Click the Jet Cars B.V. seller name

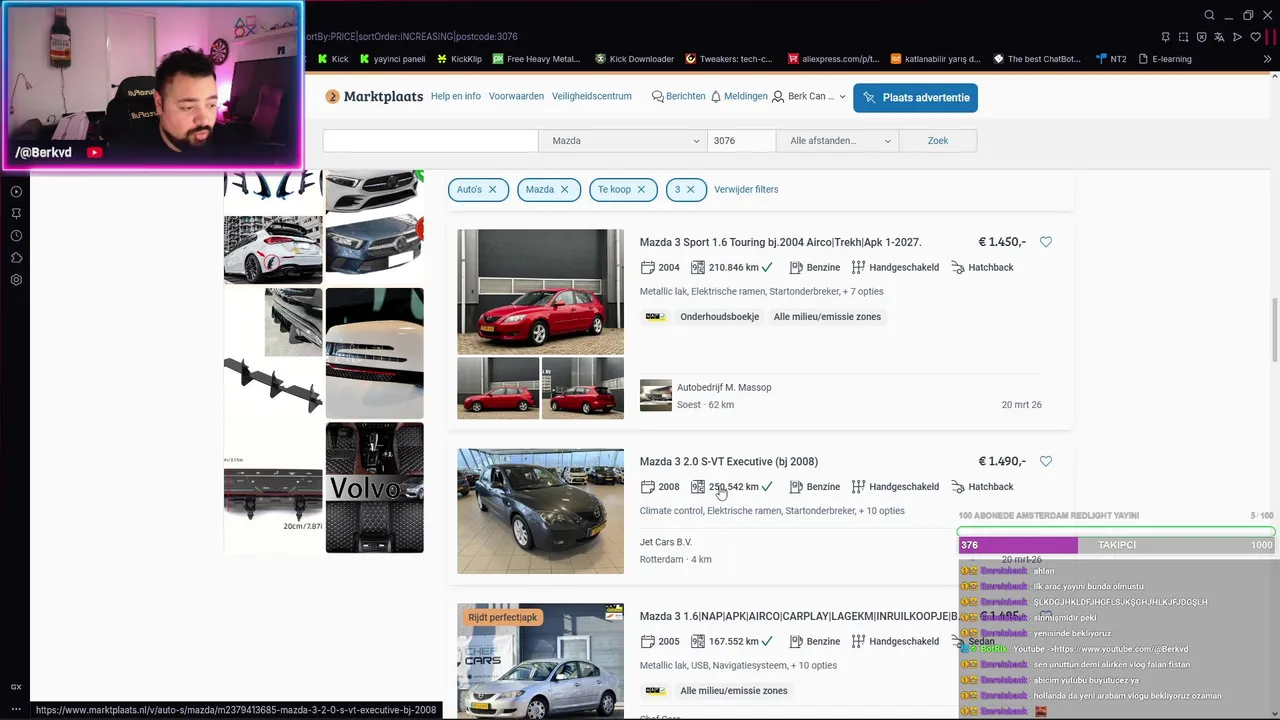point(666,542)
